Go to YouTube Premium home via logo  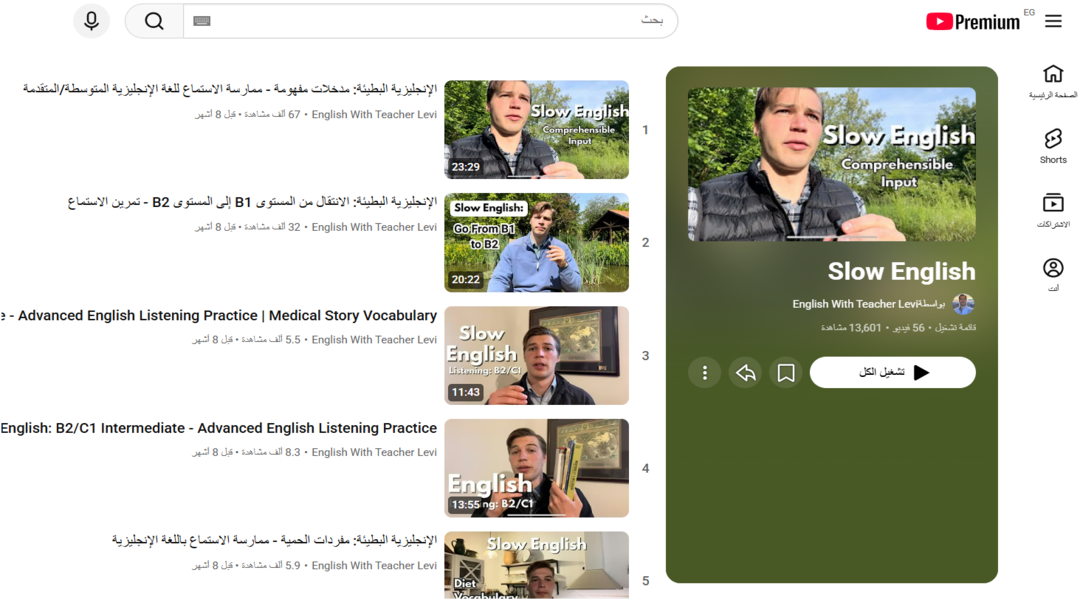972,21
